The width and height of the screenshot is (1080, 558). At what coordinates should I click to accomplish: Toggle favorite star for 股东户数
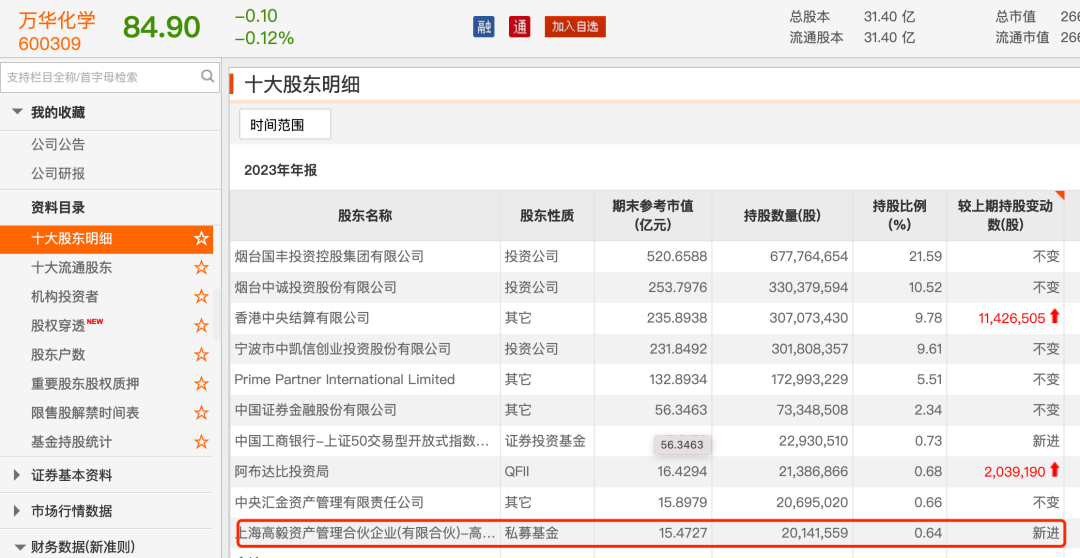click(201, 355)
